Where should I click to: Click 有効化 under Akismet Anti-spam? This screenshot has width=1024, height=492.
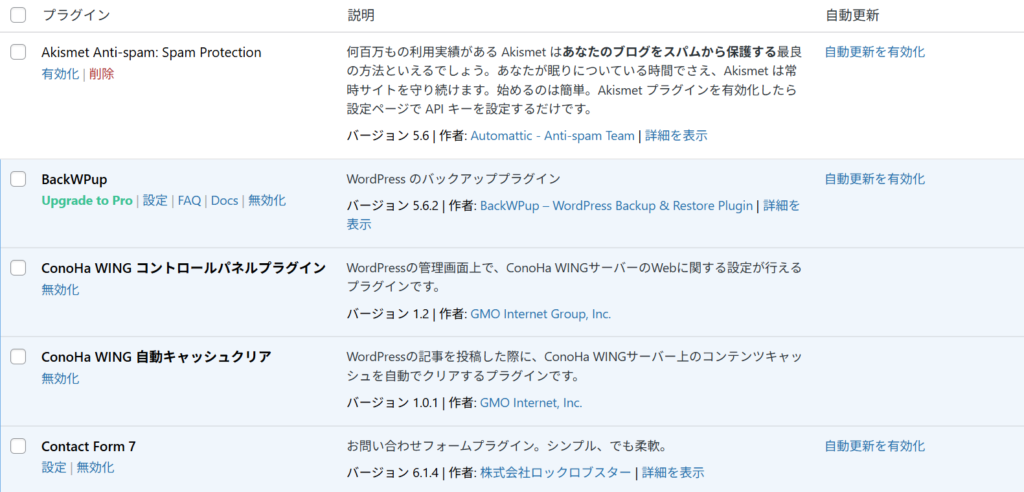[x=60, y=74]
